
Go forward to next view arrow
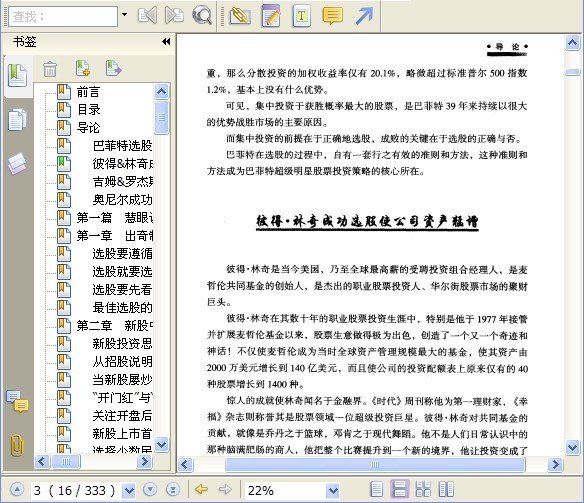[225, 489]
